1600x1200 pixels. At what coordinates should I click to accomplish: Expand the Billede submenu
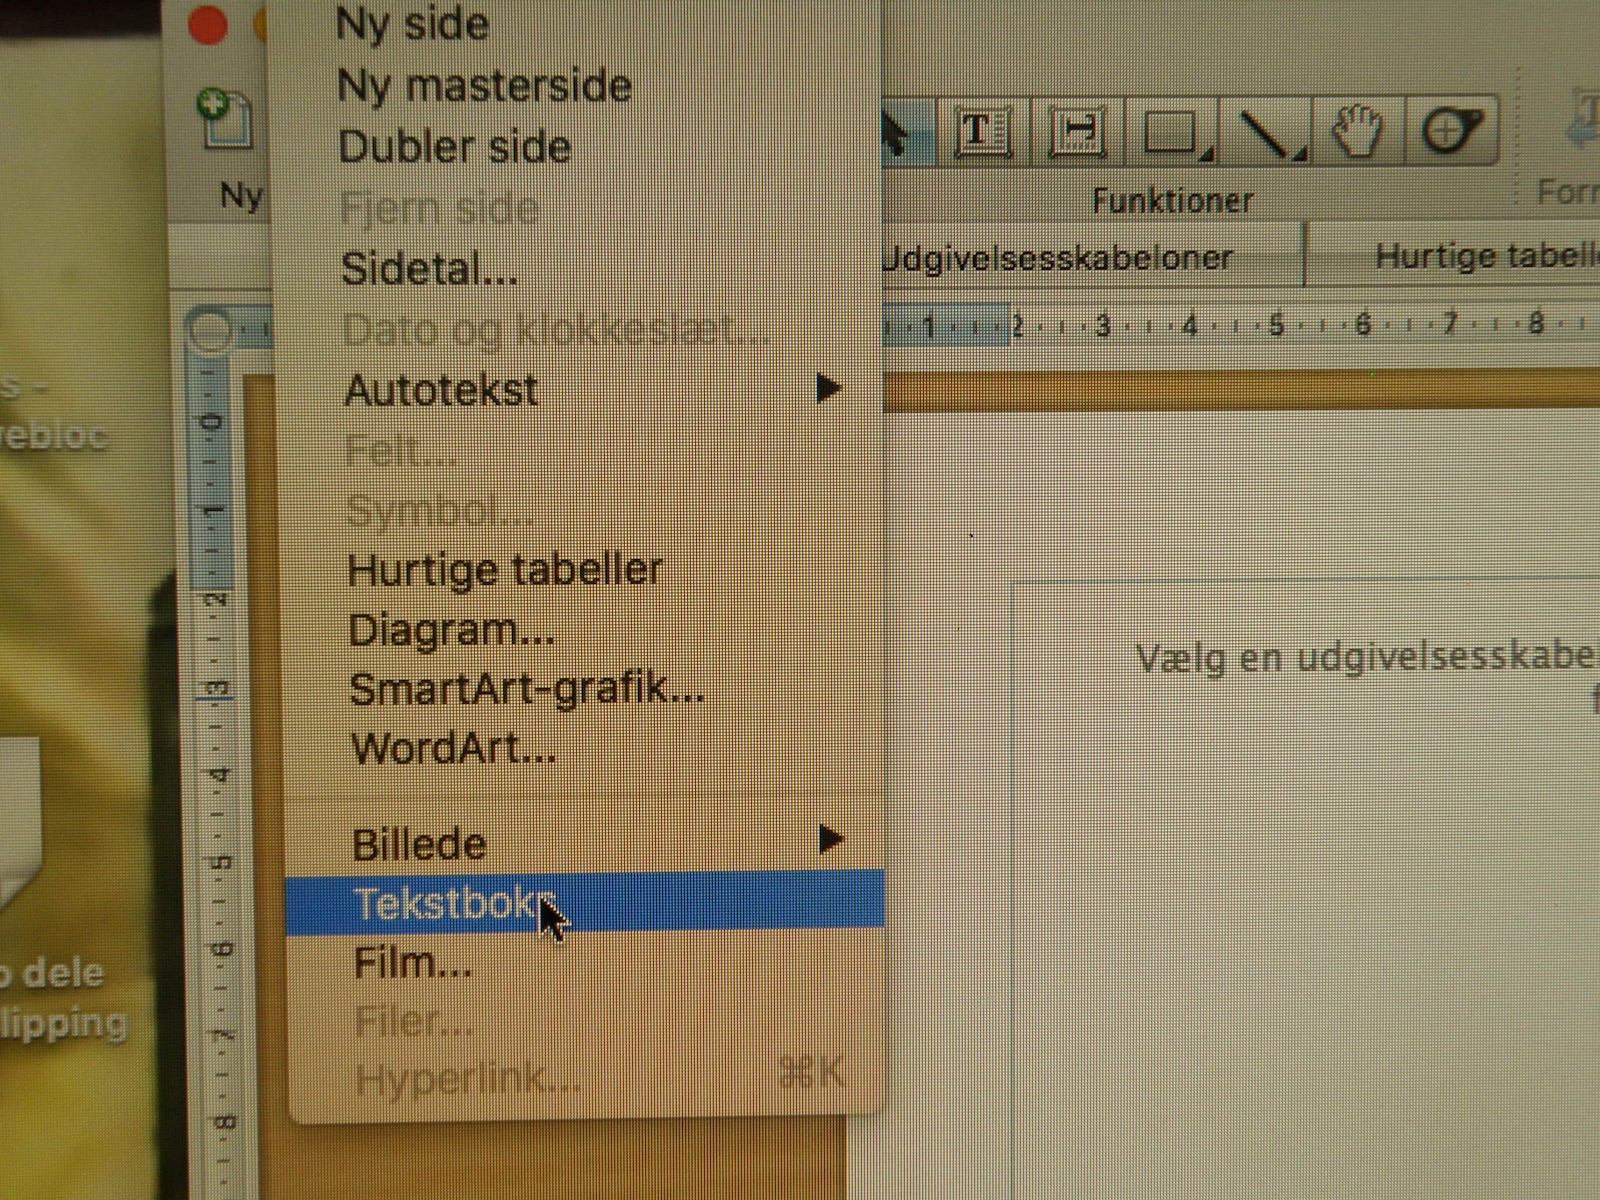pyautogui.click(x=830, y=839)
